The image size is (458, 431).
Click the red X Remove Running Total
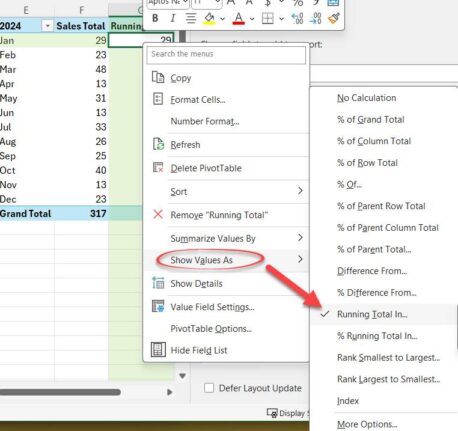click(x=158, y=214)
